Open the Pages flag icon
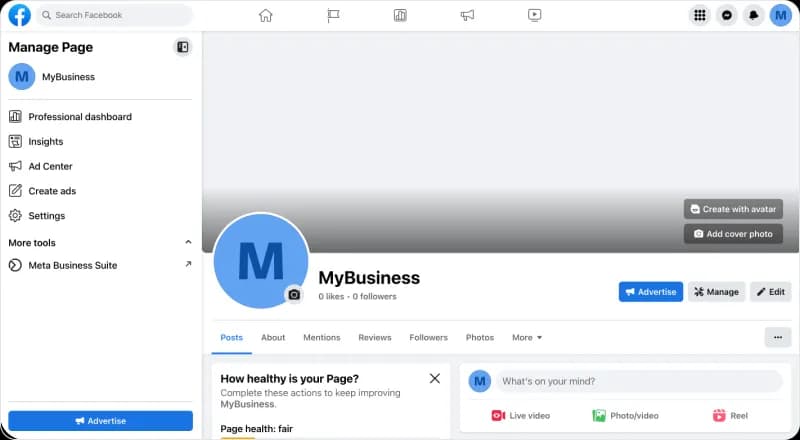 point(333,15)
